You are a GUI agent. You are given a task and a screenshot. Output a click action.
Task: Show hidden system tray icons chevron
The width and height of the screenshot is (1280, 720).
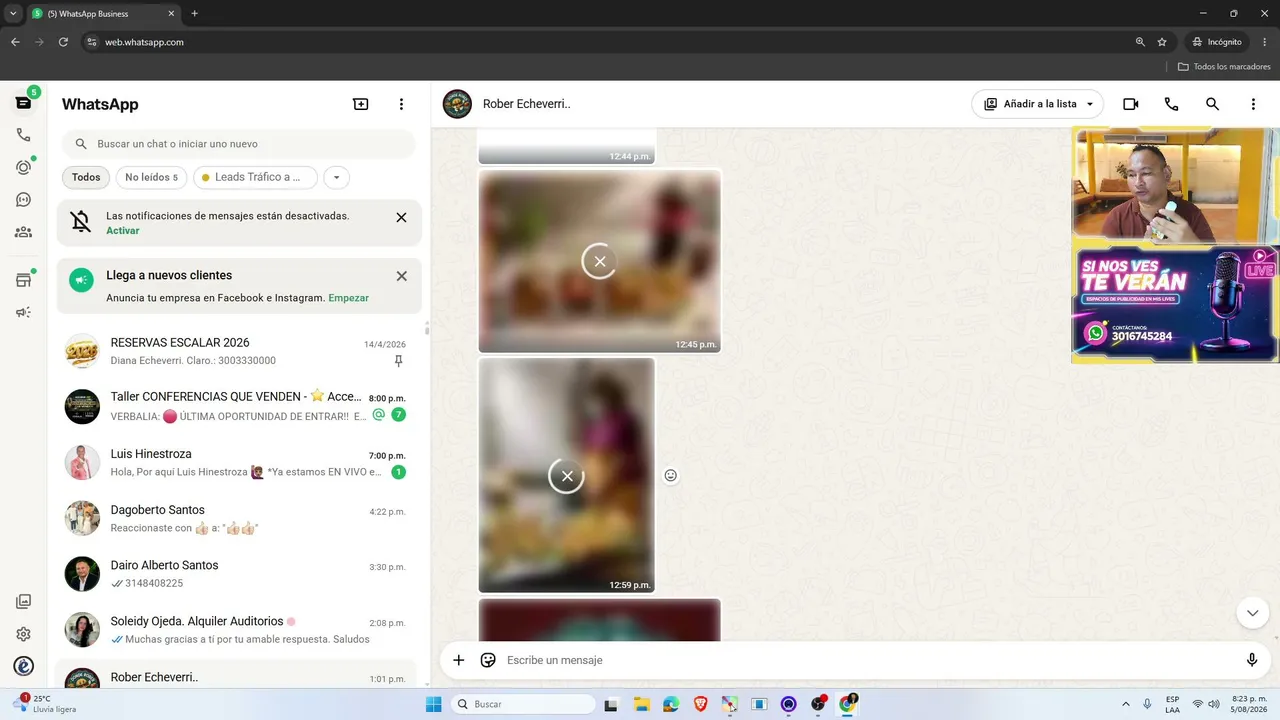[1126, 704]
